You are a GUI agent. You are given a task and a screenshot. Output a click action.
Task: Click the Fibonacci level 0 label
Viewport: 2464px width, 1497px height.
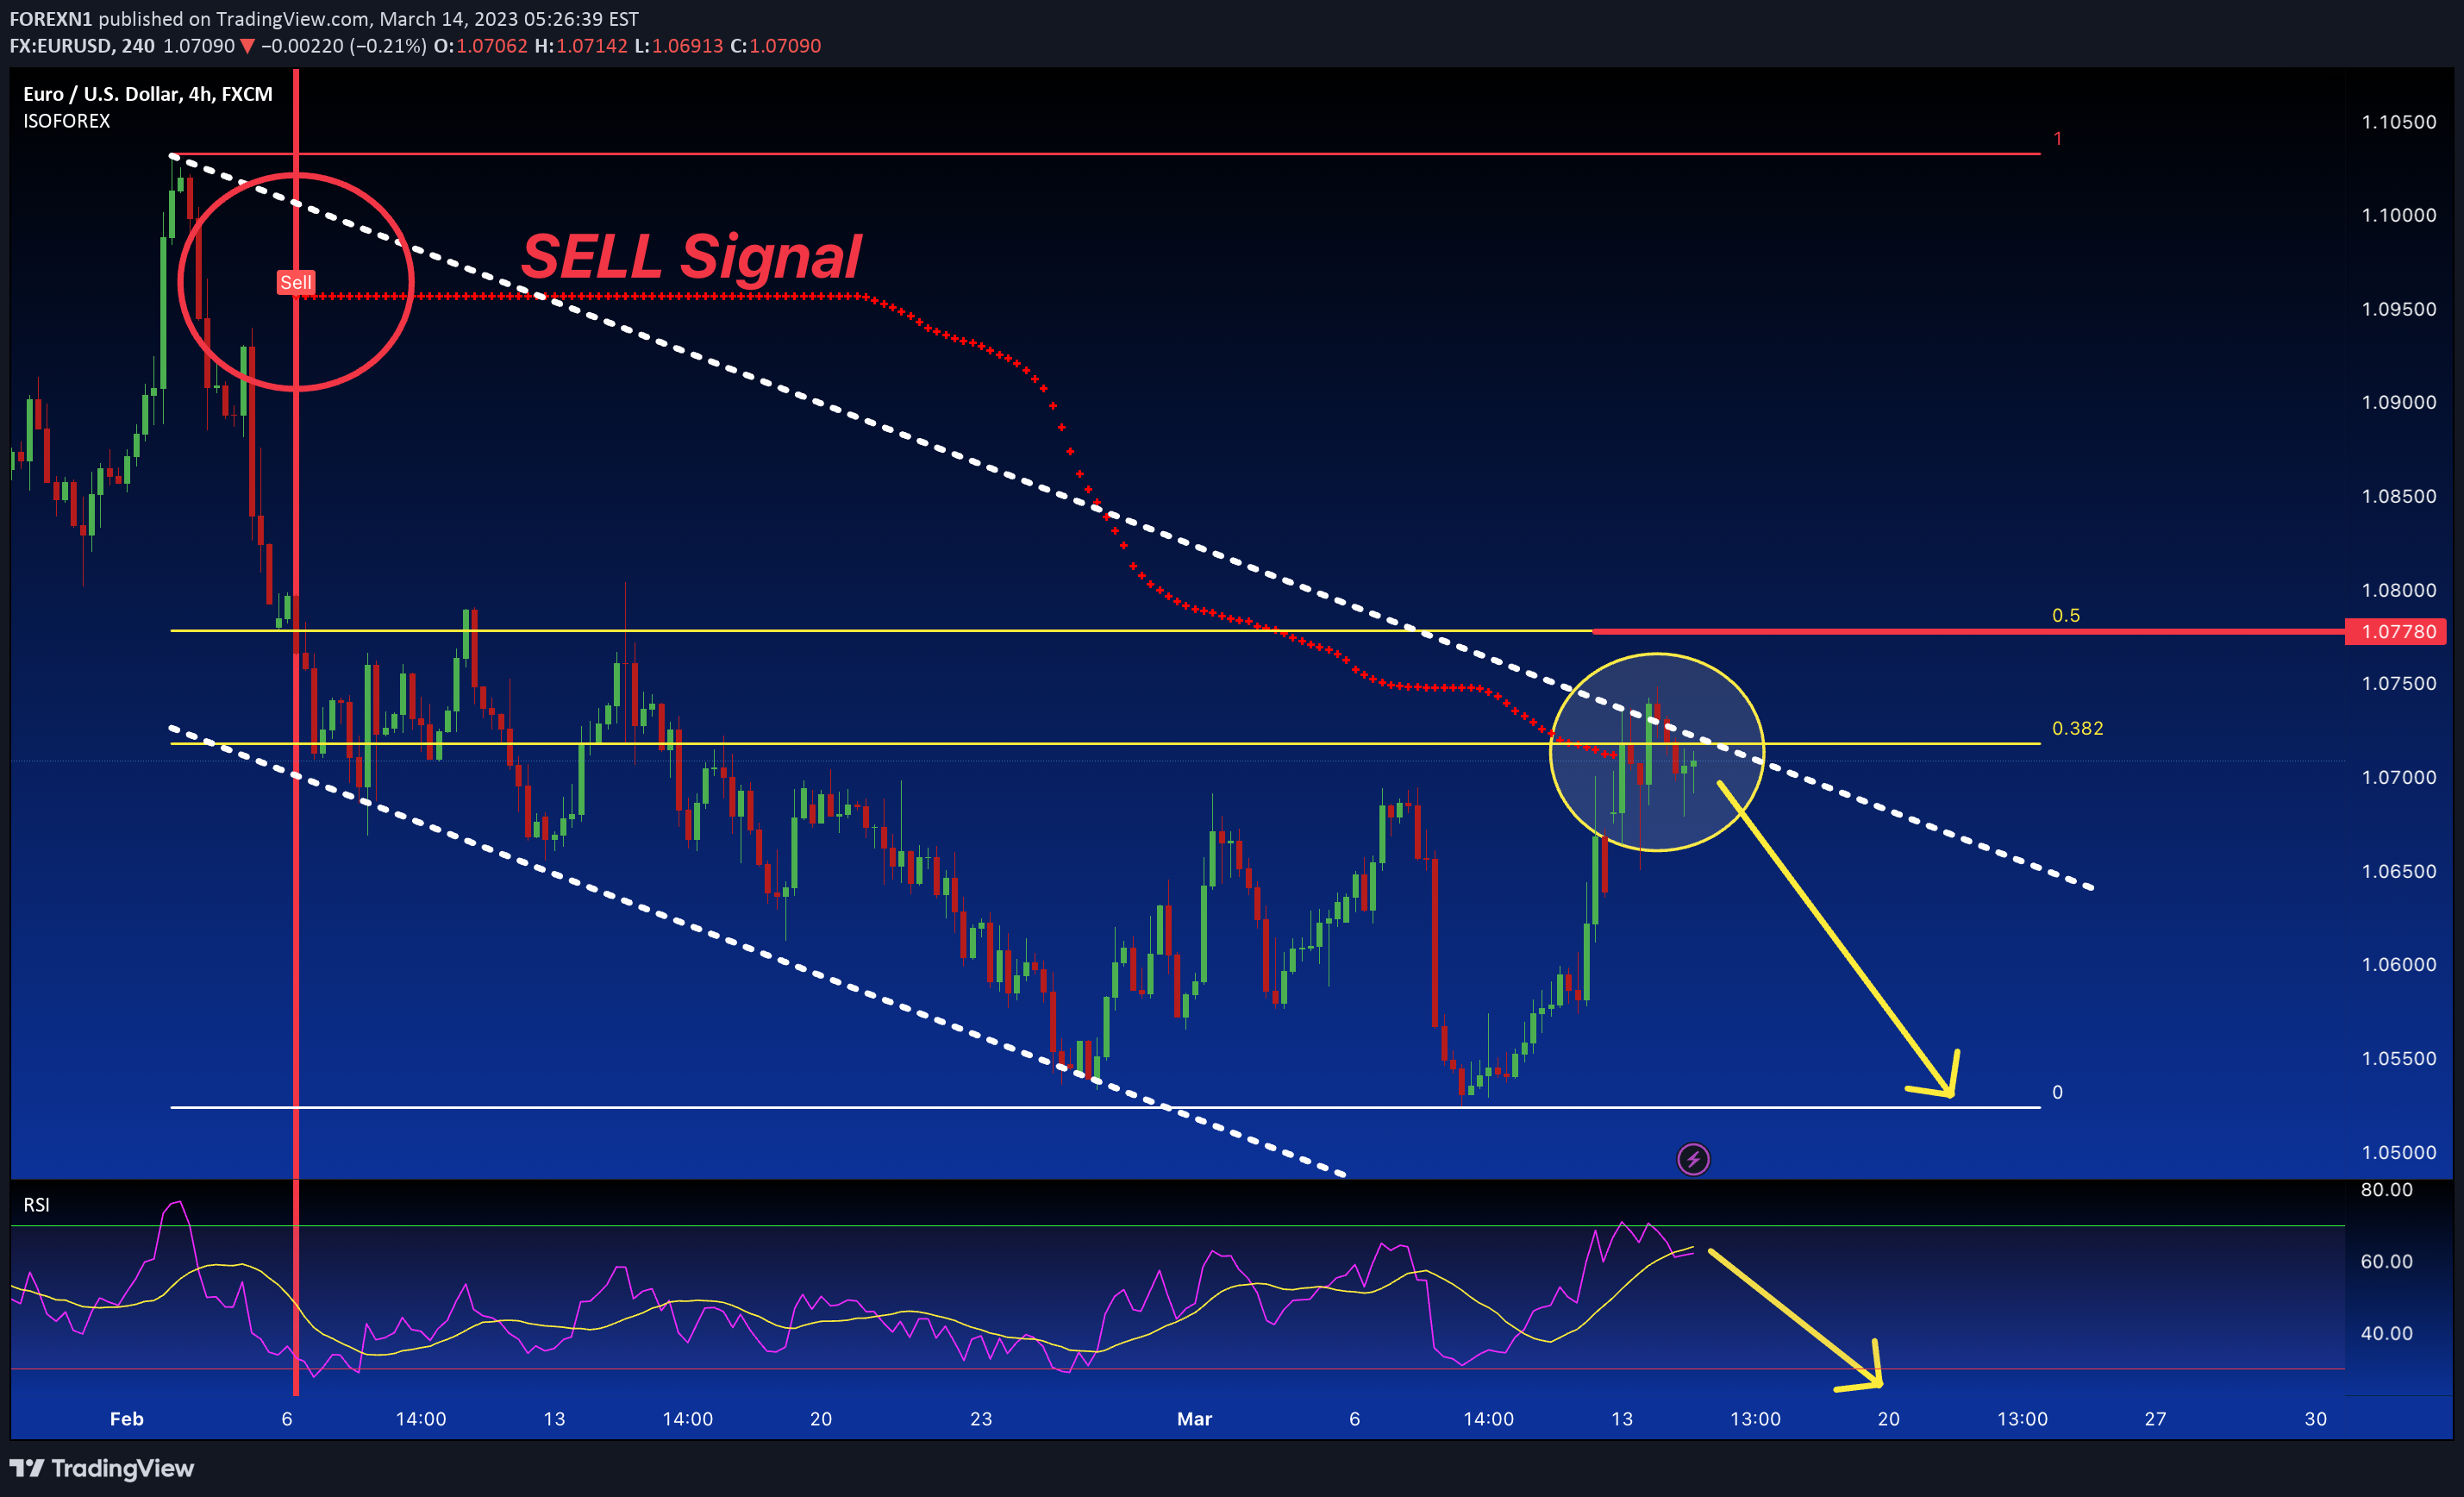[2057, 1092]
